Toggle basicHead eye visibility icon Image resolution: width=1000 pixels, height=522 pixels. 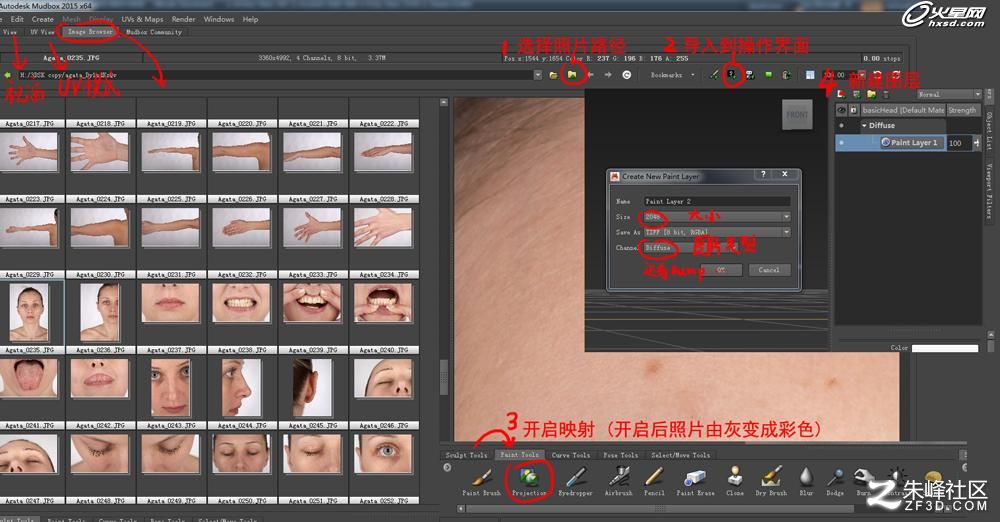(841, 110)
